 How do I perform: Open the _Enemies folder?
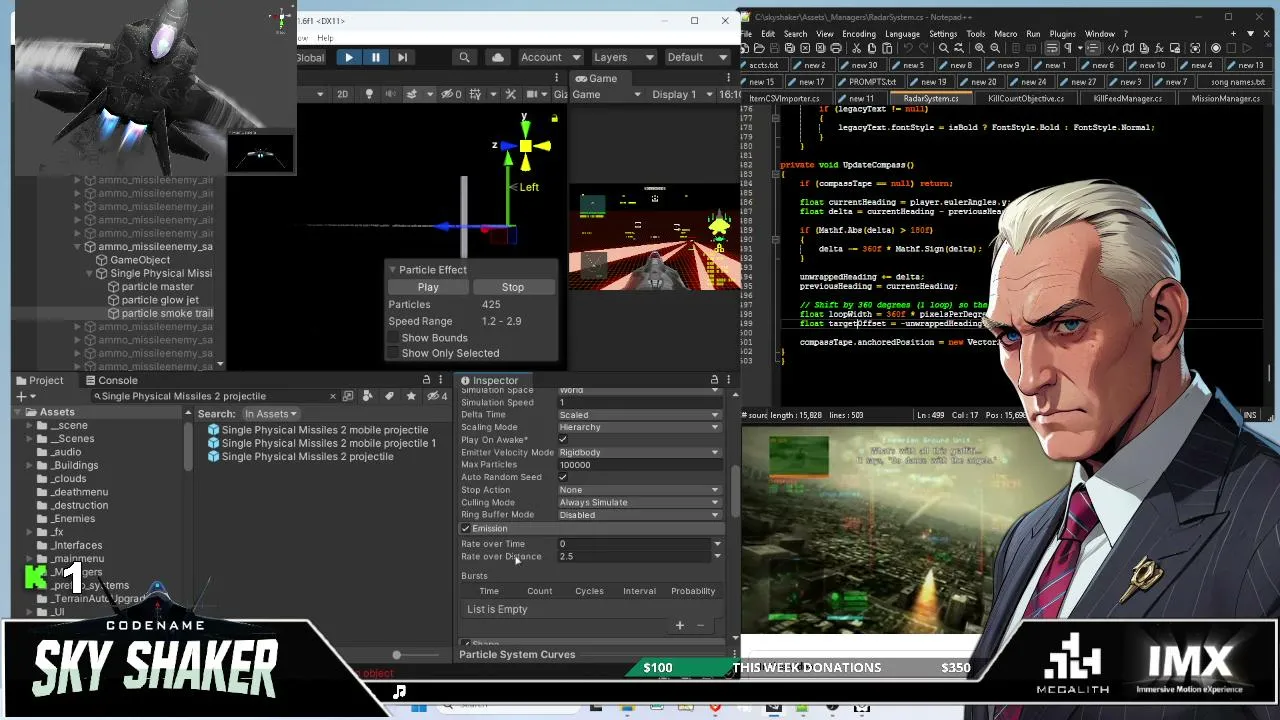click(73, 519)
